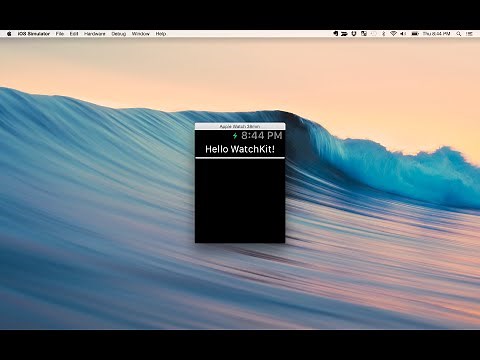The width and height of the screenshot is (480, 360).
Task: Open the Apple menu
Action: pos(9,34)
